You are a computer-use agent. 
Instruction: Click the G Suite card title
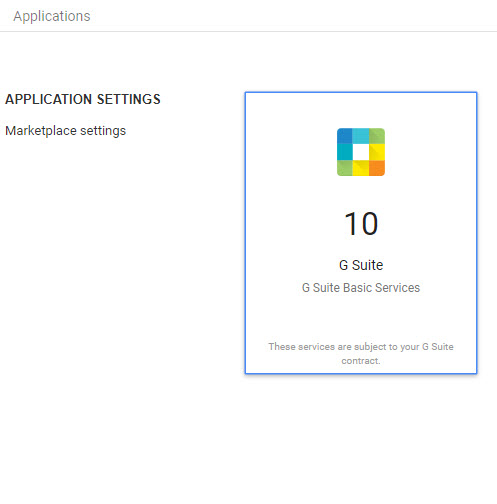point(361,265)
